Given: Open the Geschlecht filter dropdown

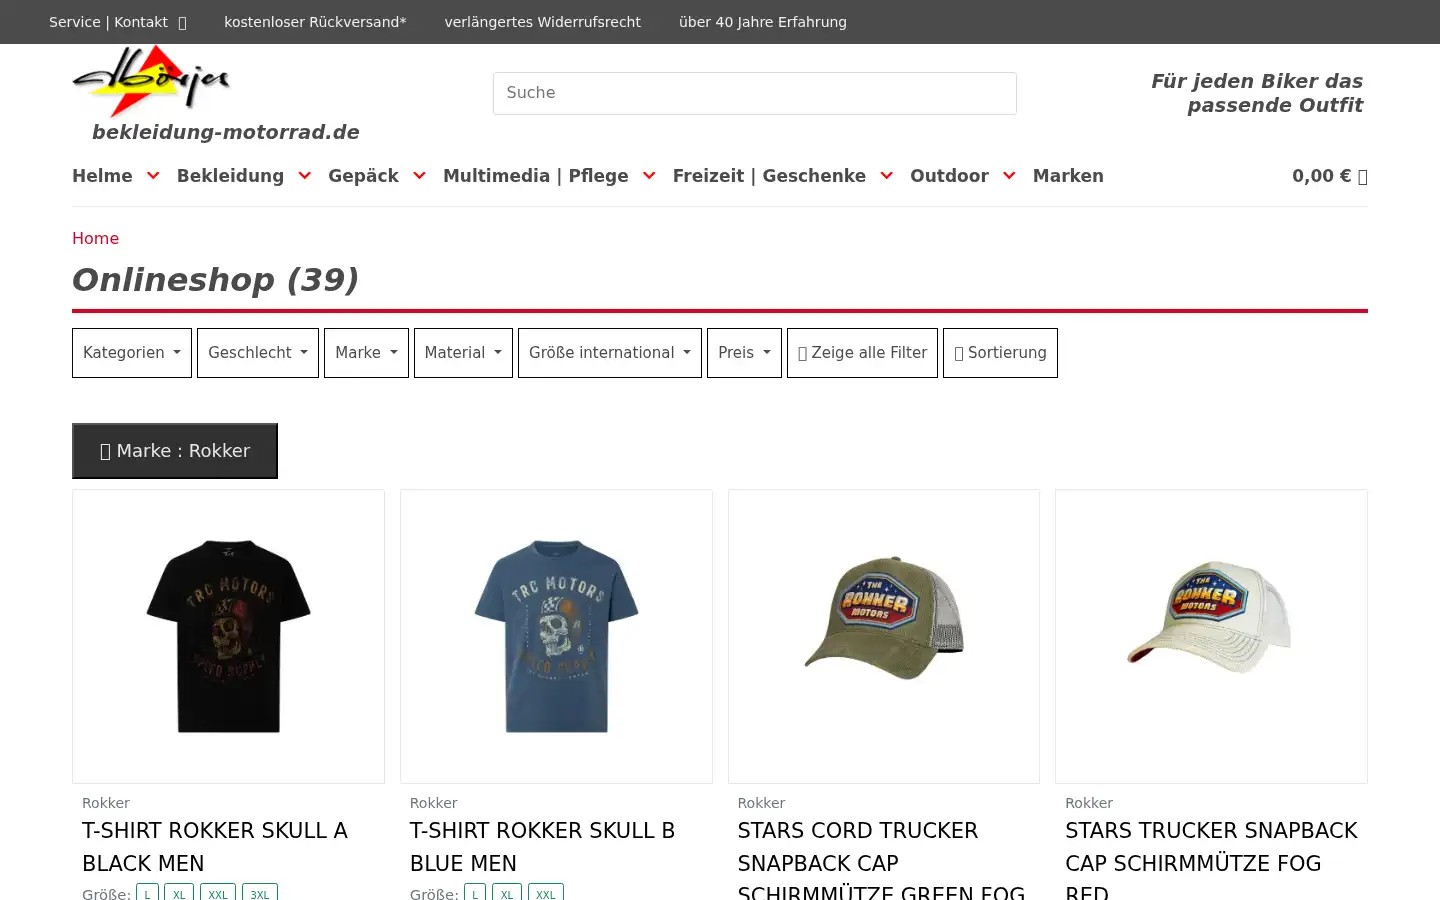Looking at the screenshot, I should click(258, 353).
